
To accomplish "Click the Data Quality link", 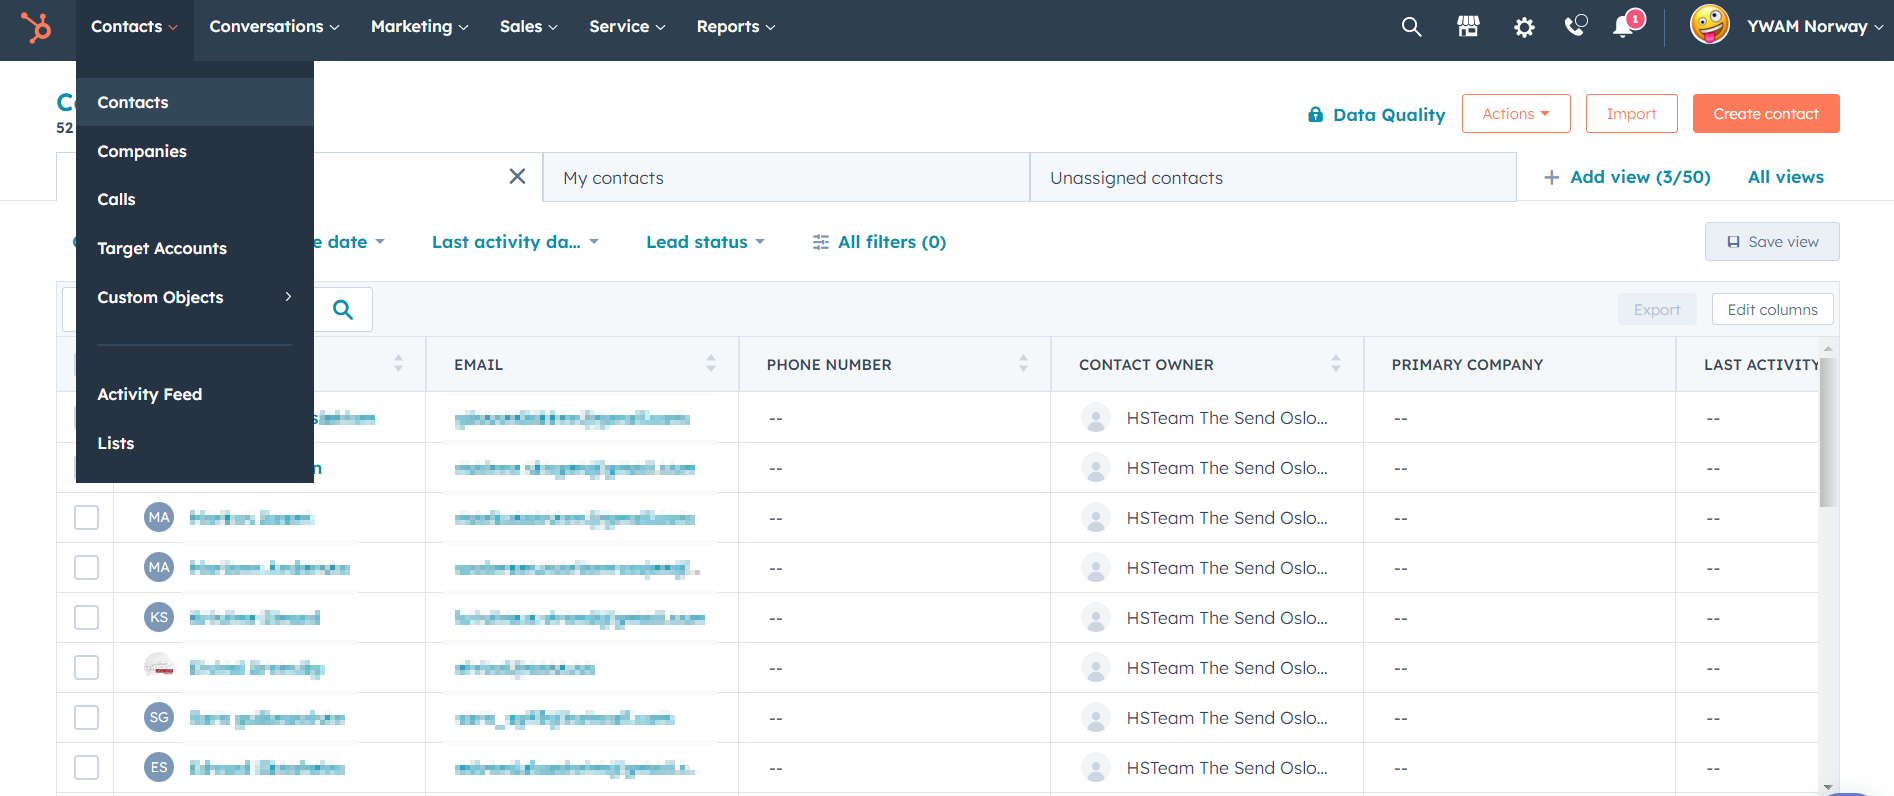I will coord(1389,115).
